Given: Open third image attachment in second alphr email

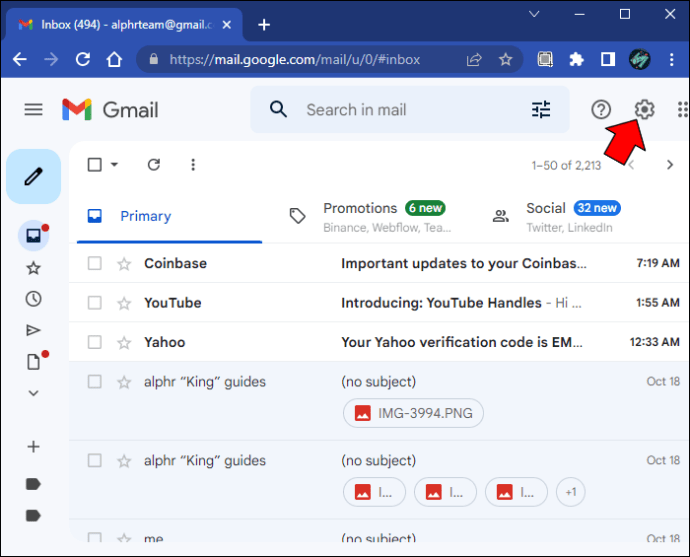Looking at the screenshot, I should click(516, 492).
